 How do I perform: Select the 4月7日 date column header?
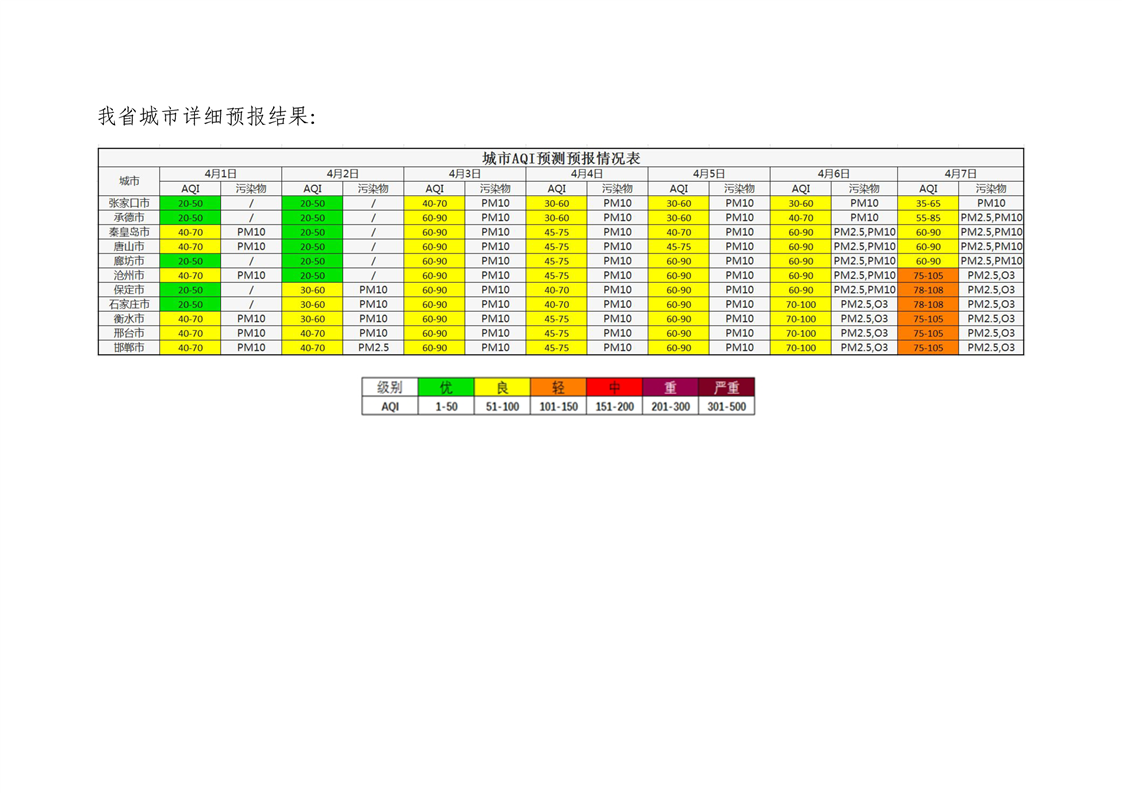[960, 174]
